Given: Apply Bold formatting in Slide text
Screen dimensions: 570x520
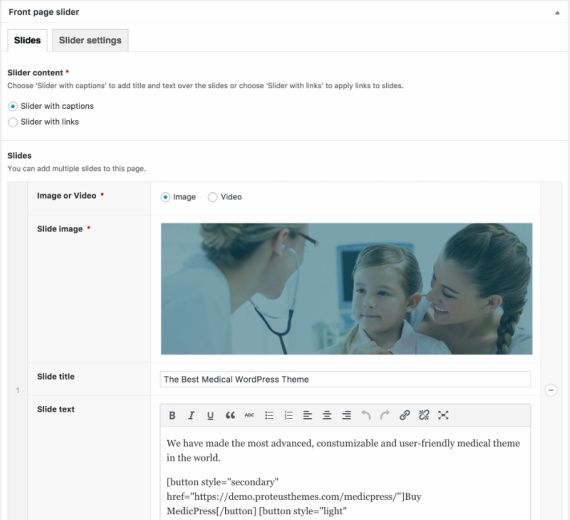Looking at the screenshot, I should click(172, 415).
